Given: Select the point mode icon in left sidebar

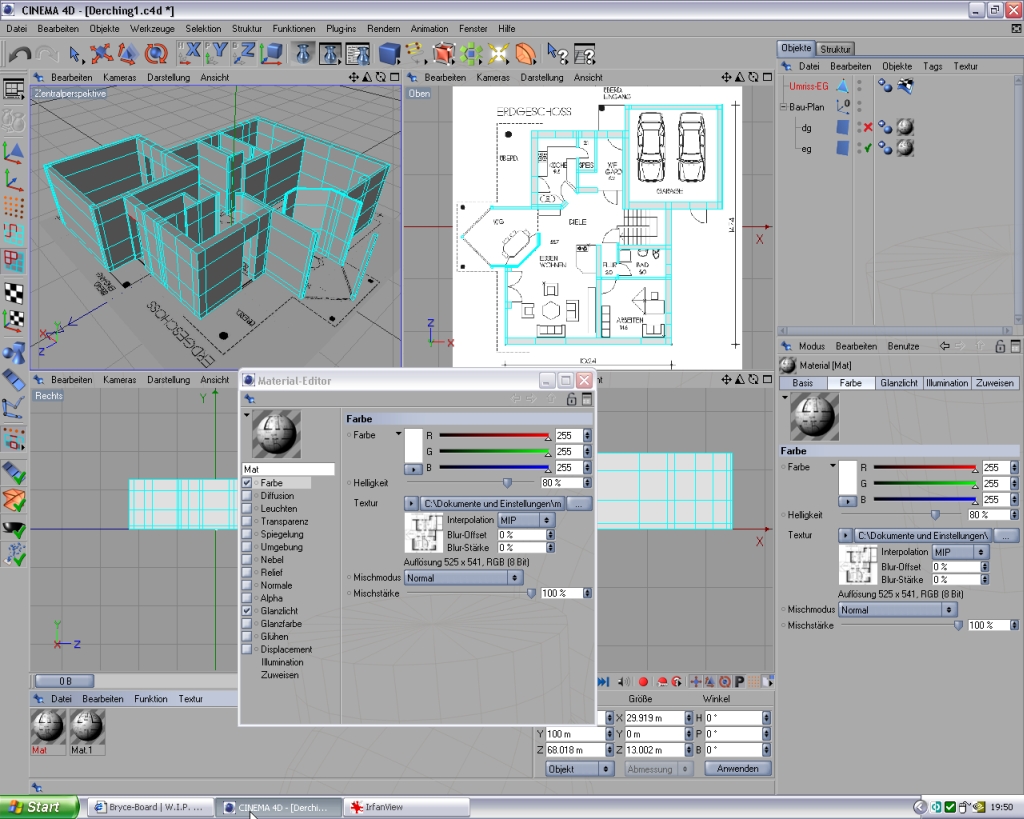Looking at the screenshot, I should click(14, 206).
